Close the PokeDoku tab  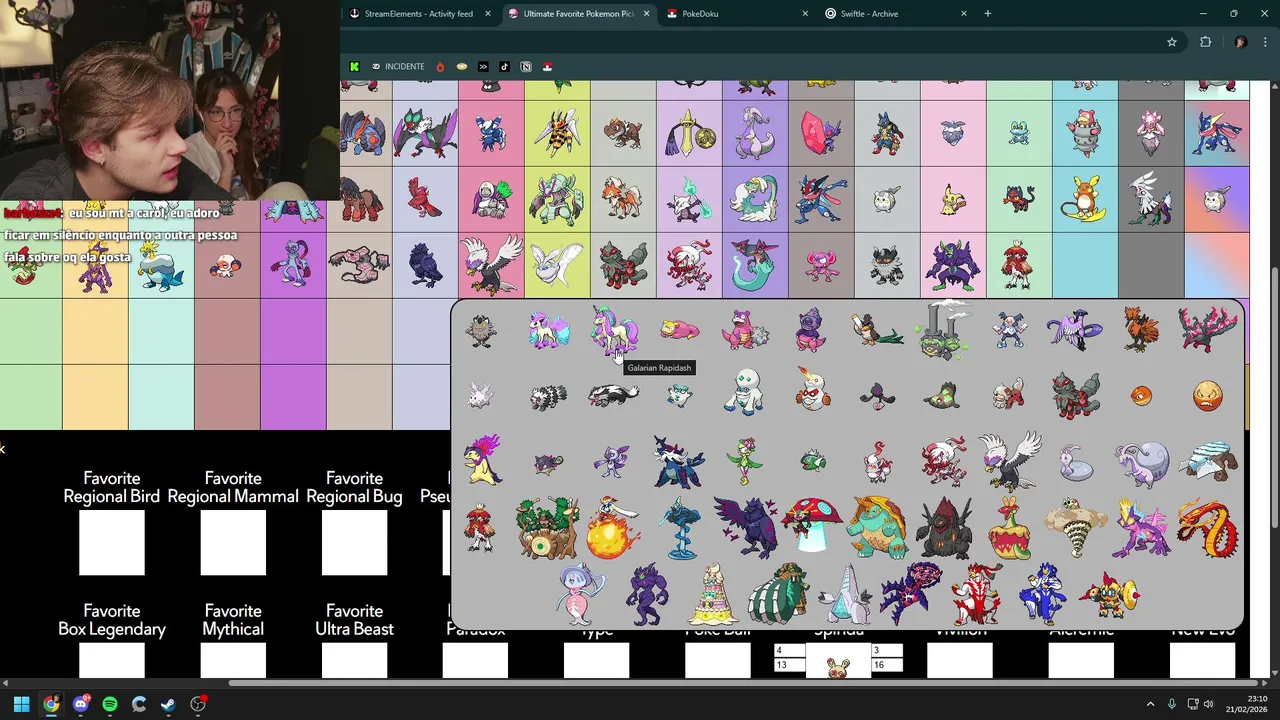[x=805, y=14]
